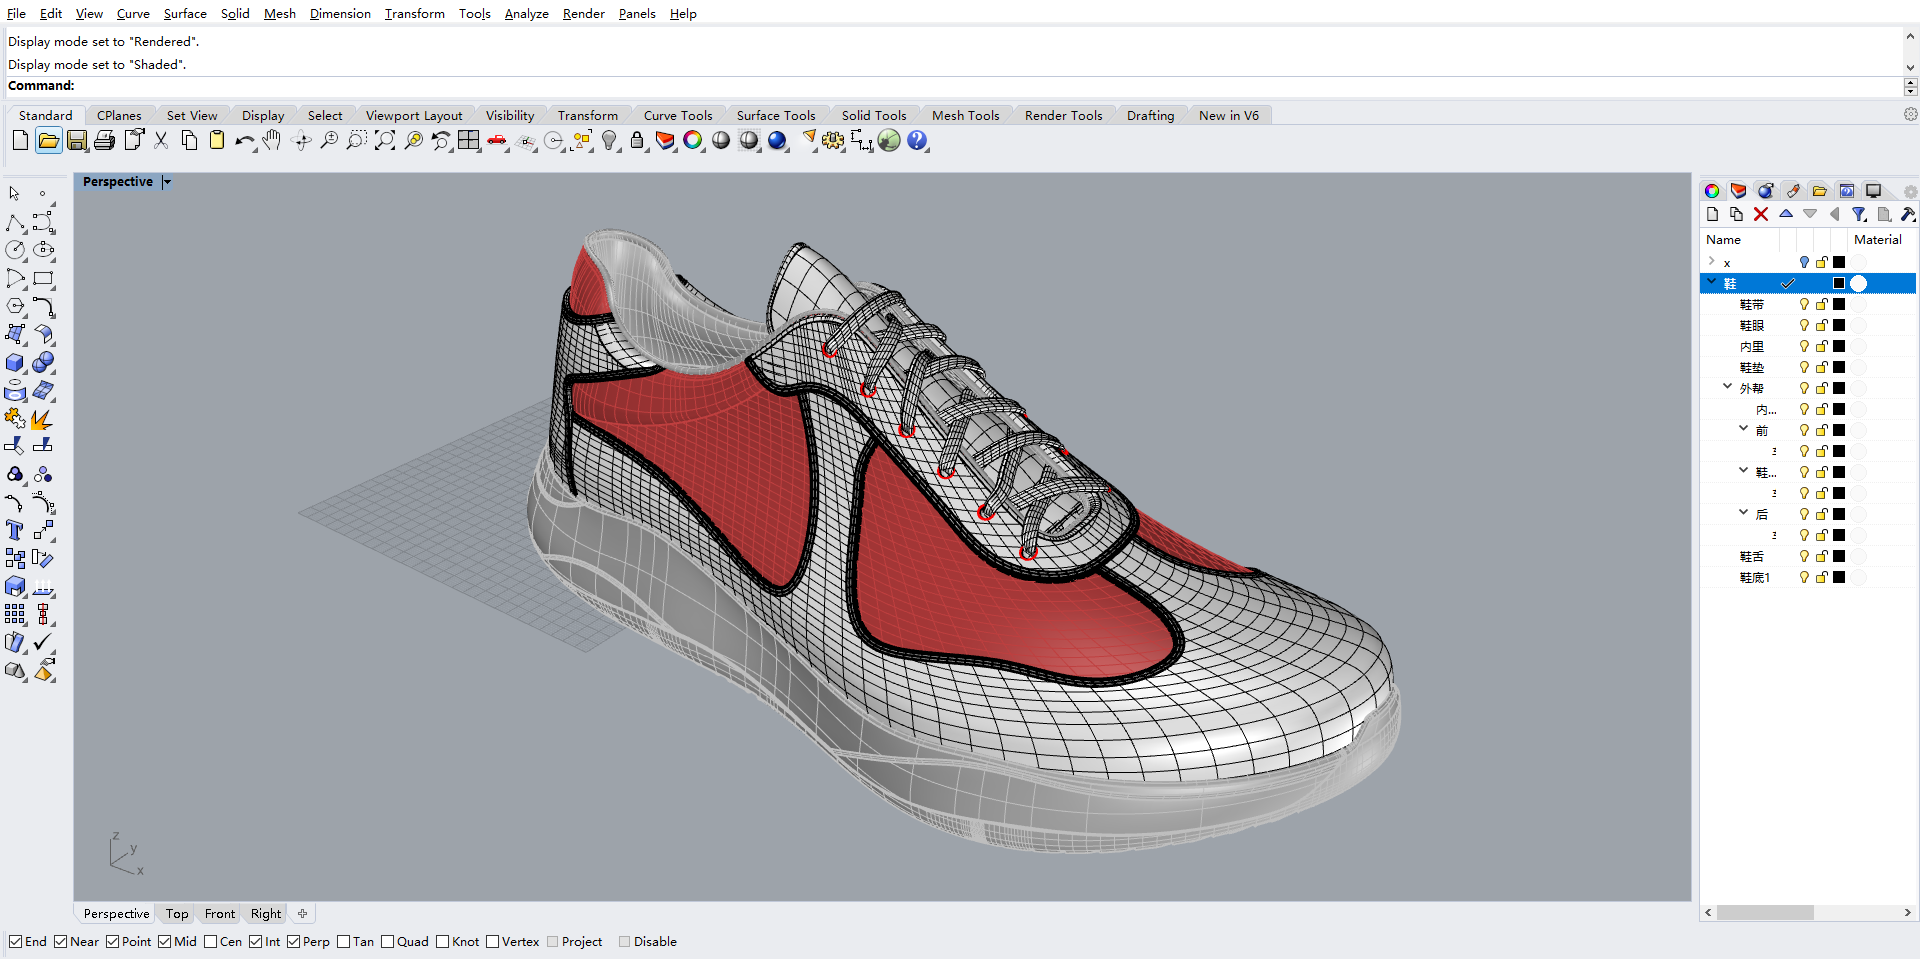Click the layer tools hammer icon

coord(1908,214)
